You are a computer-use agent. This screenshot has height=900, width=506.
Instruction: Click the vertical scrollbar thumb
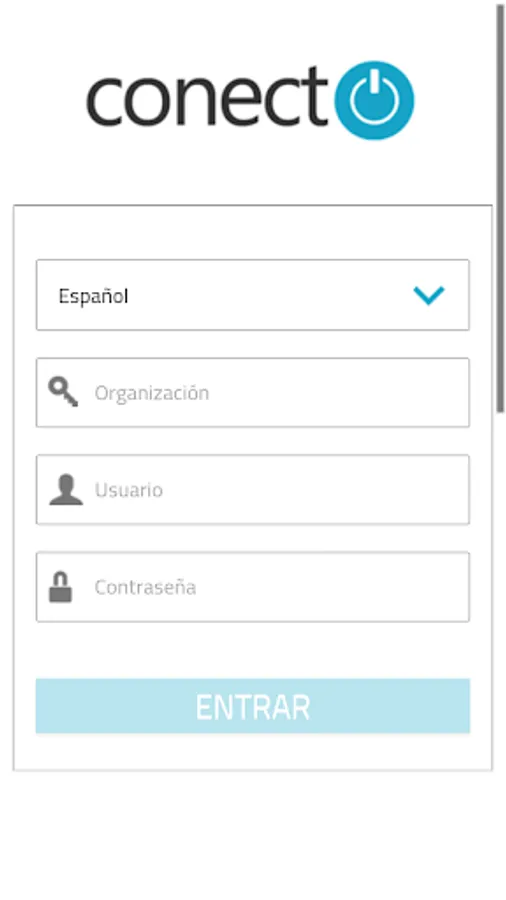tap(501, 208)
